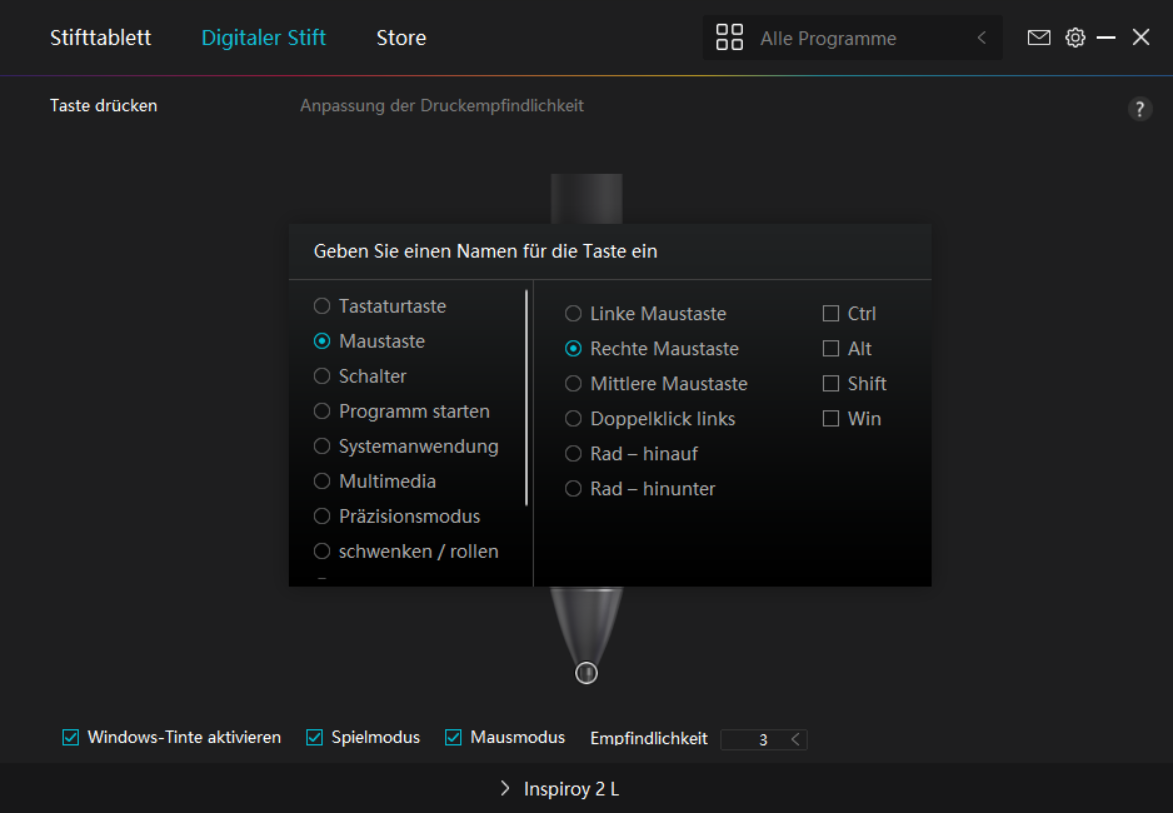Toggle the Windows-Tinte aktivieren checkbox
Image resolution: width=1173 pixels, height=813 pixels.
pos(71,738)
